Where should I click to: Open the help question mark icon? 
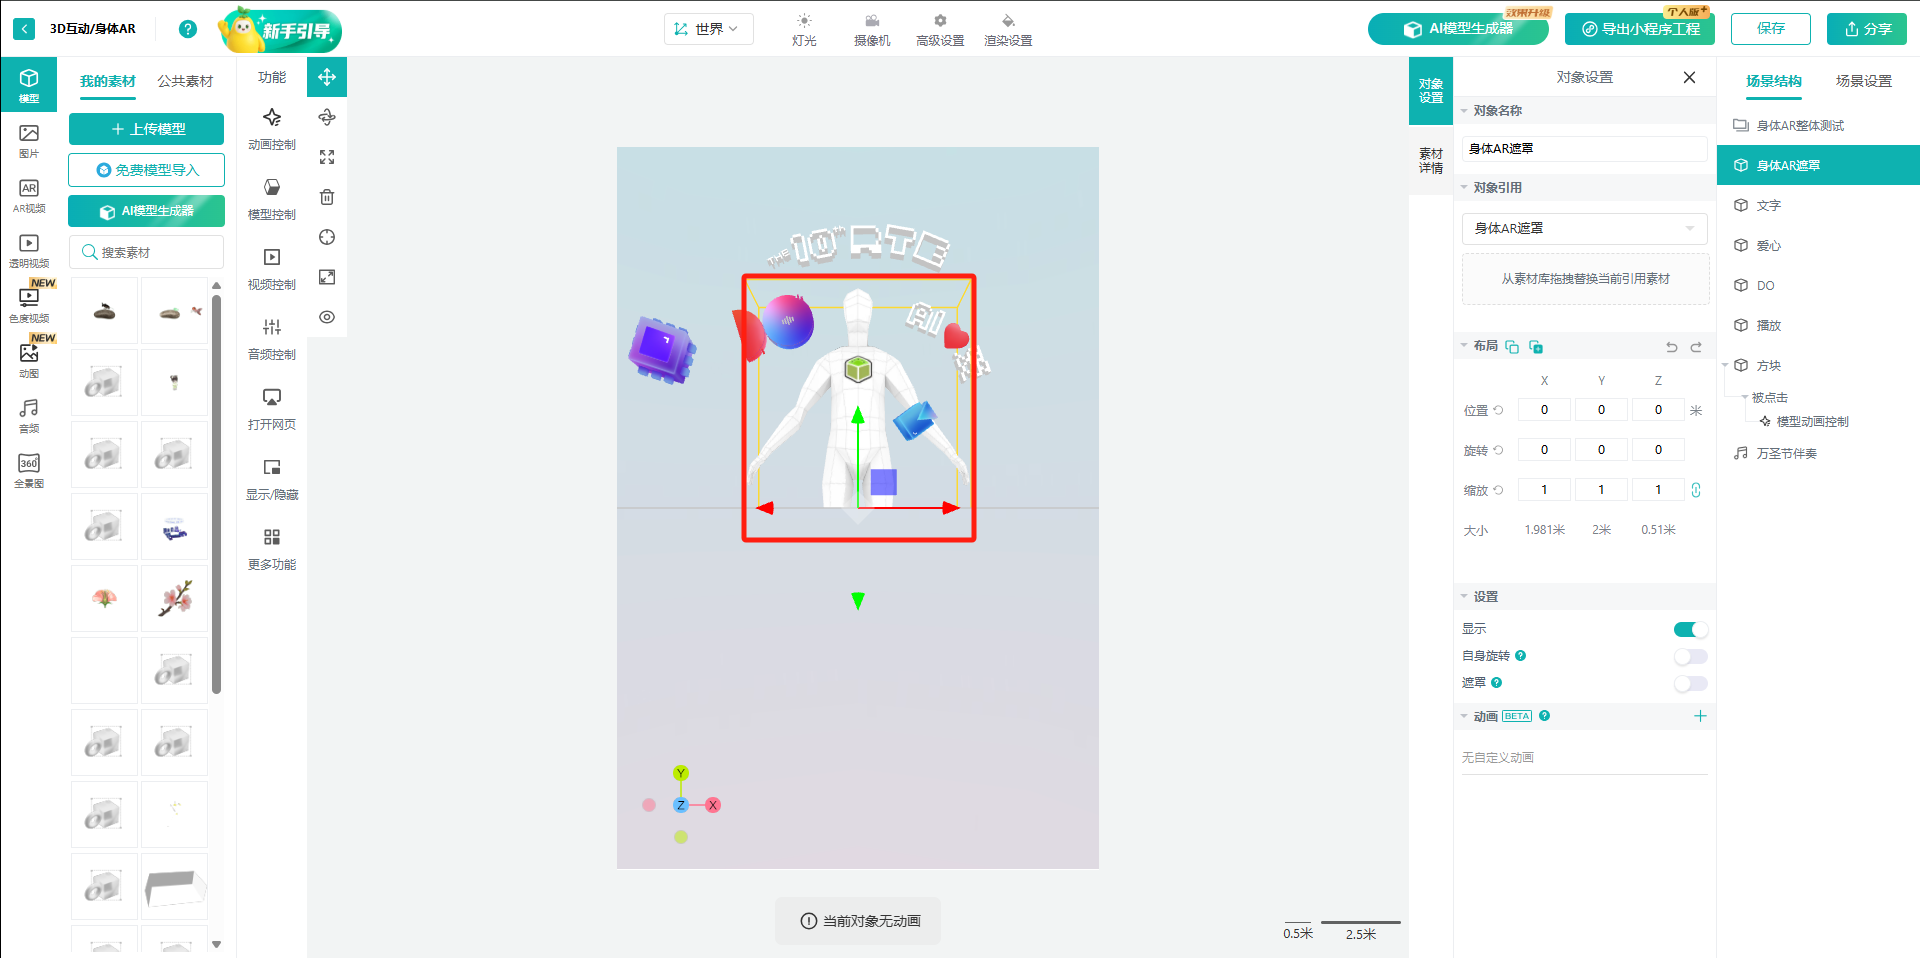click(x=187, y=29)
